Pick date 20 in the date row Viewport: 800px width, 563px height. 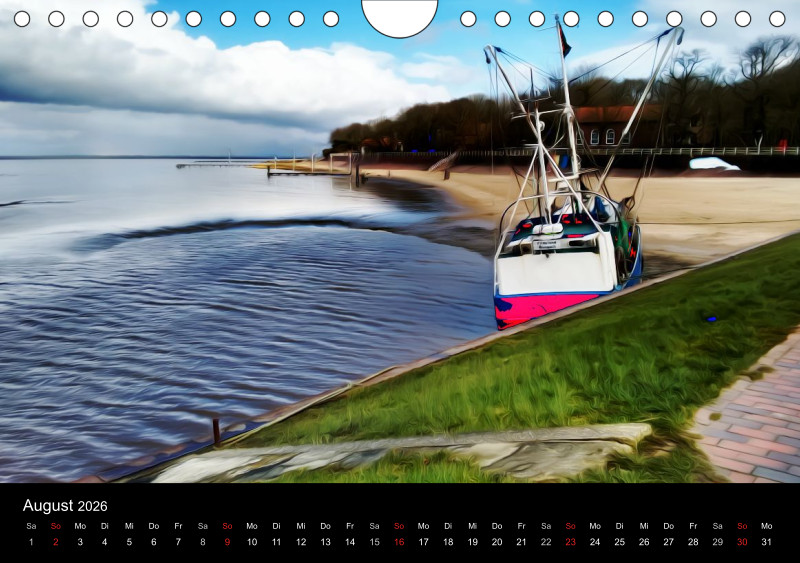[497, 542]
